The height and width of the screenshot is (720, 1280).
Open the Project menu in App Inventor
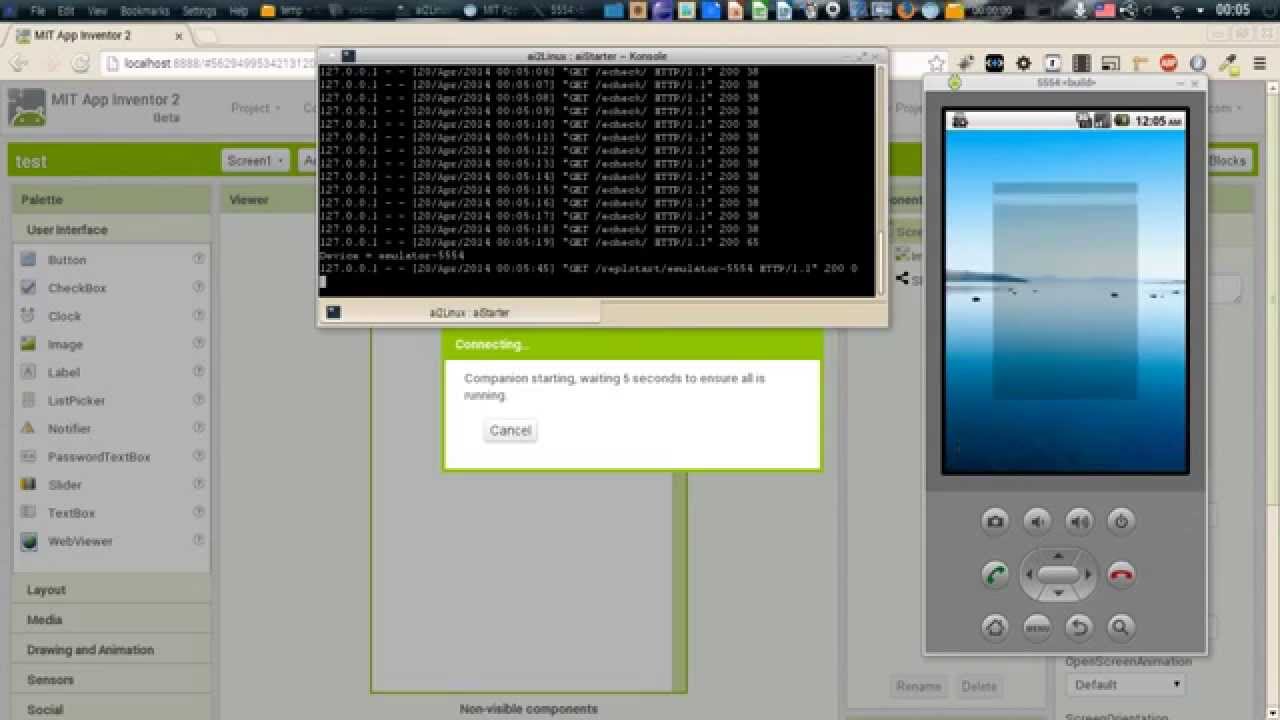(255, 108)
